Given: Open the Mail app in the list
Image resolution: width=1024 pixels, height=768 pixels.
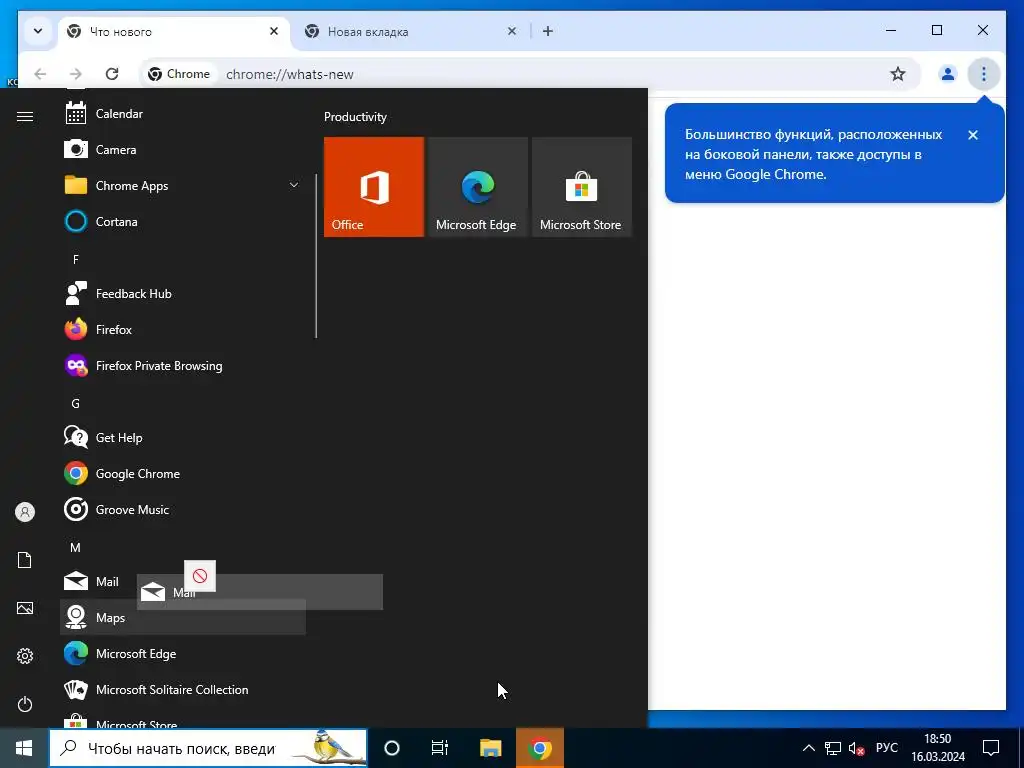Looking at the screenshot, I should click(x=98, y=581).
